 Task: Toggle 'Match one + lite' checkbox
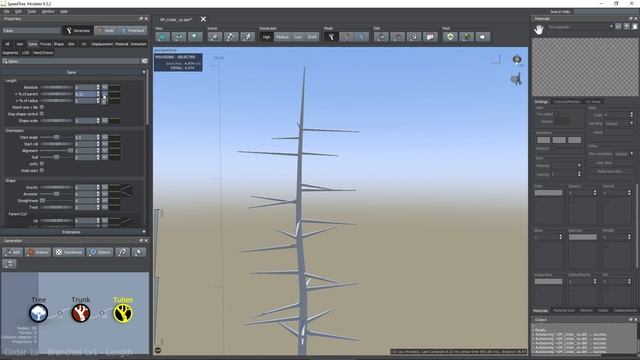click(42, 107)
